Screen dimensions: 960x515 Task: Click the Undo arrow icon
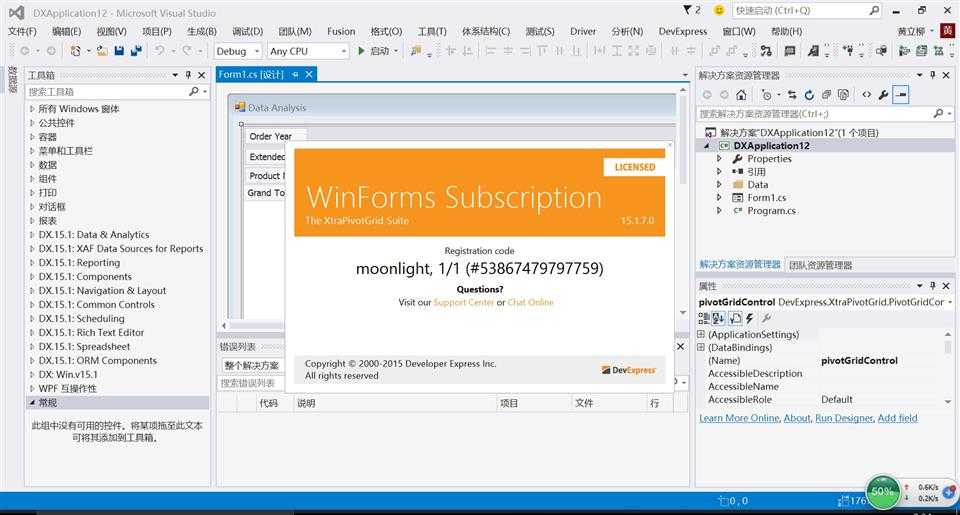[x=159, y=51]
